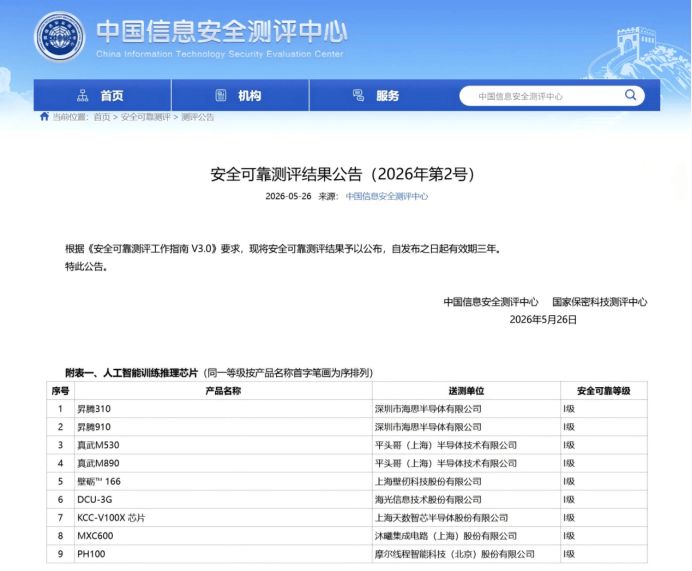Image resolution: width=692 pixels, height=571 pixels.
Task: Open the source link 中国信息安全测评中心
Action: 387,196
